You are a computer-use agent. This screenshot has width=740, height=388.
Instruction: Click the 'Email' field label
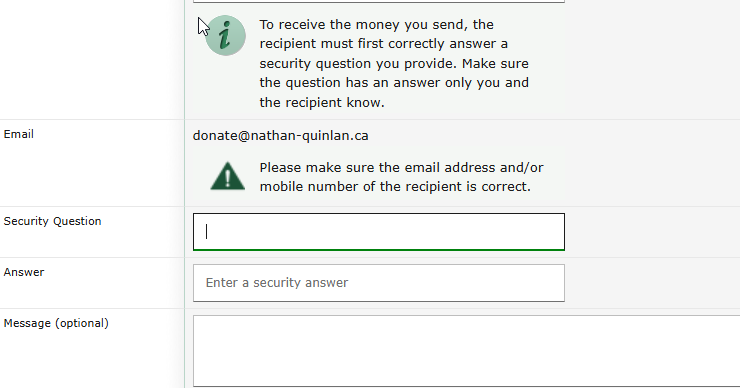point(19,134)
